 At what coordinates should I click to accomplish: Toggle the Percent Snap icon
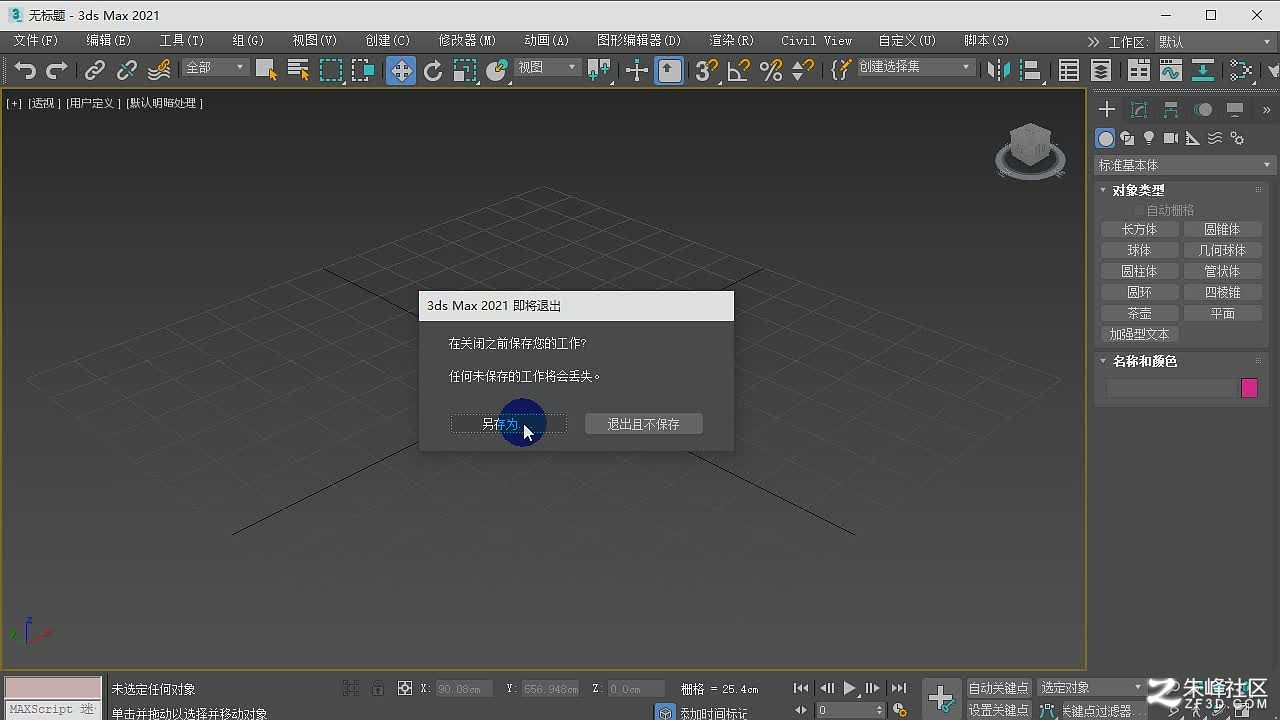(x=771, y=70)
